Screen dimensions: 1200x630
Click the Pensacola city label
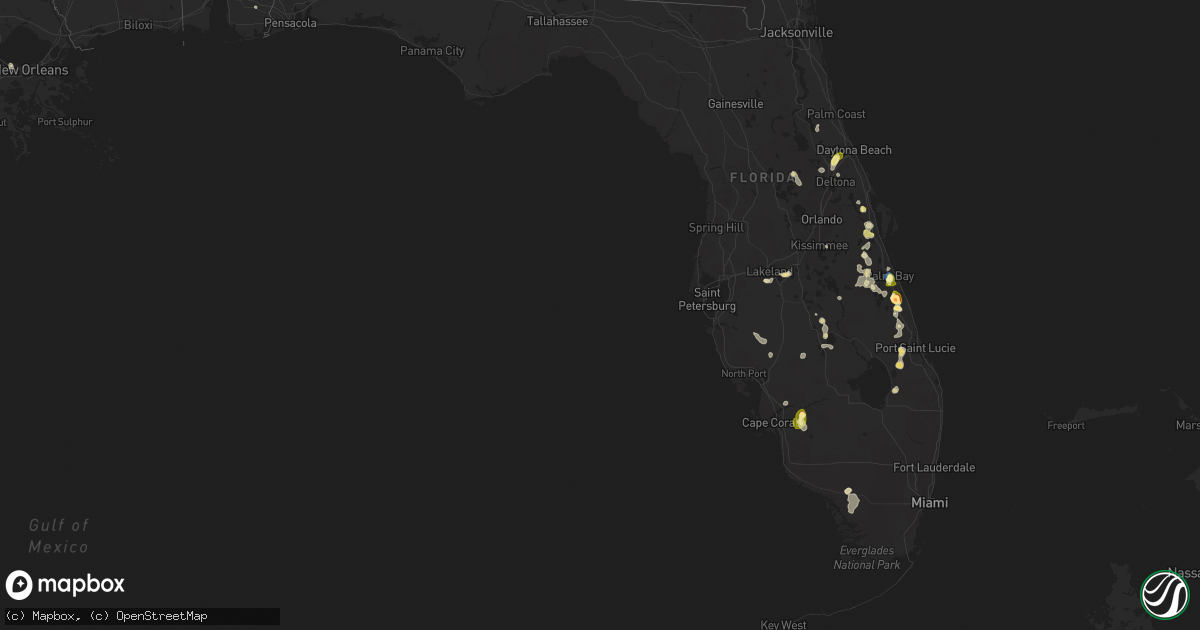point(291,23)
